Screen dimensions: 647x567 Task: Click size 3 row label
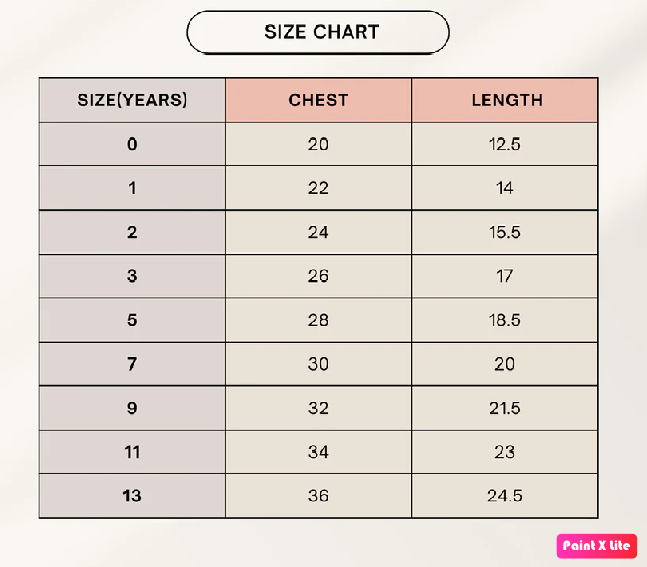pyautogui.click(x=132, y=276)
